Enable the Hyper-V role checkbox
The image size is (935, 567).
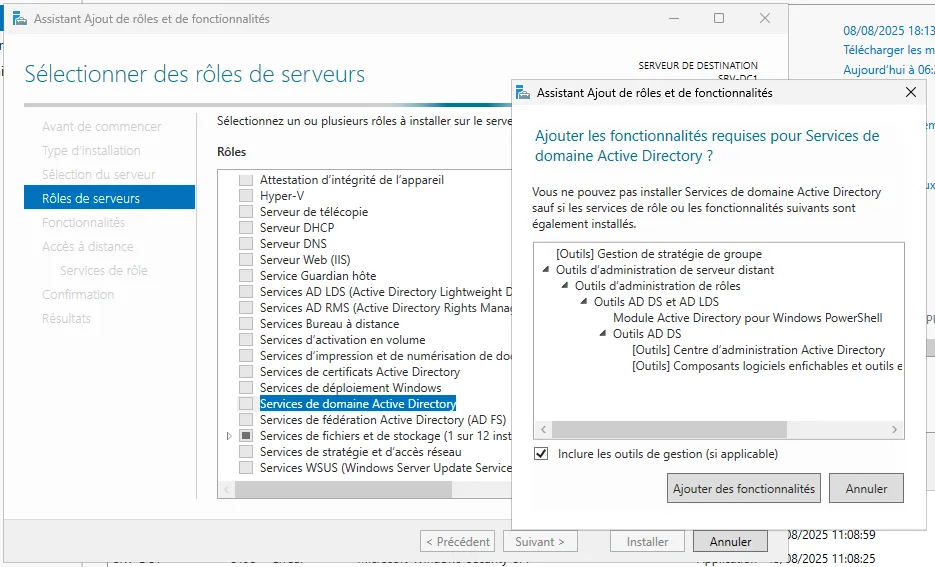pyautogui.click(x=246, y=196)
